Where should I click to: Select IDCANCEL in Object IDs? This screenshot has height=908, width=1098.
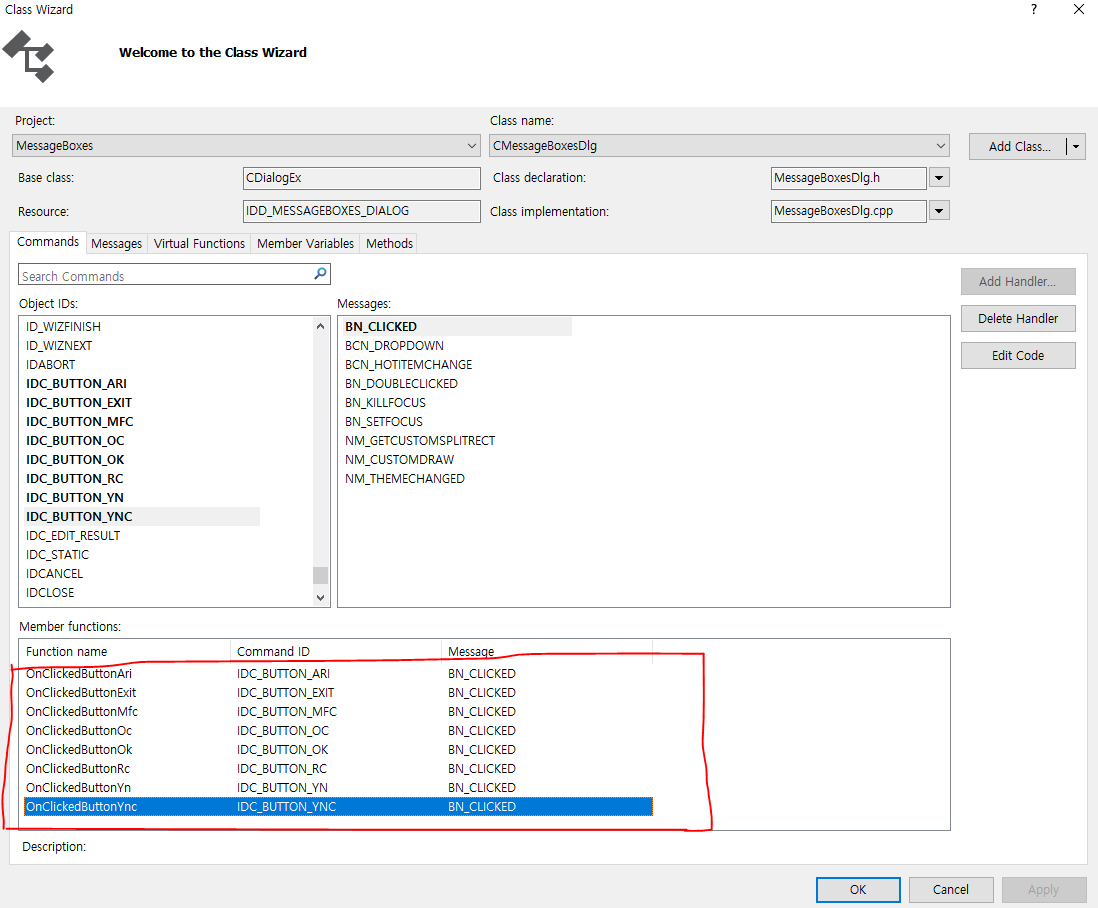point(55,573)
